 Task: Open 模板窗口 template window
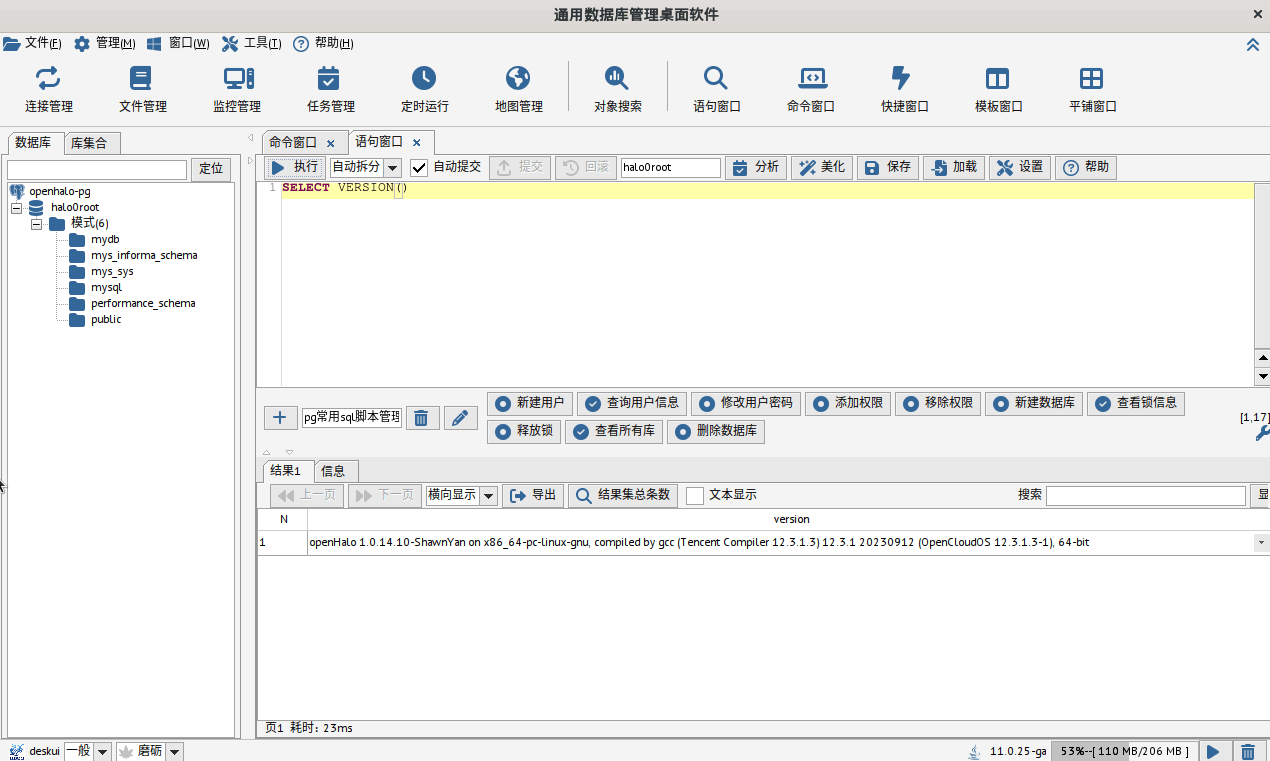[x=998, y=90]
